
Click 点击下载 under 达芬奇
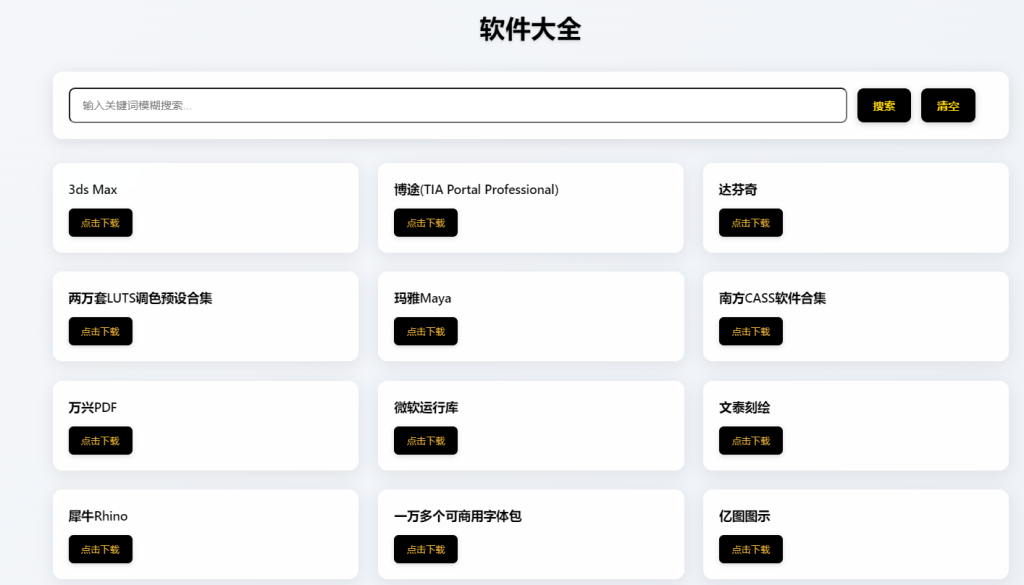tap(751, 223)
